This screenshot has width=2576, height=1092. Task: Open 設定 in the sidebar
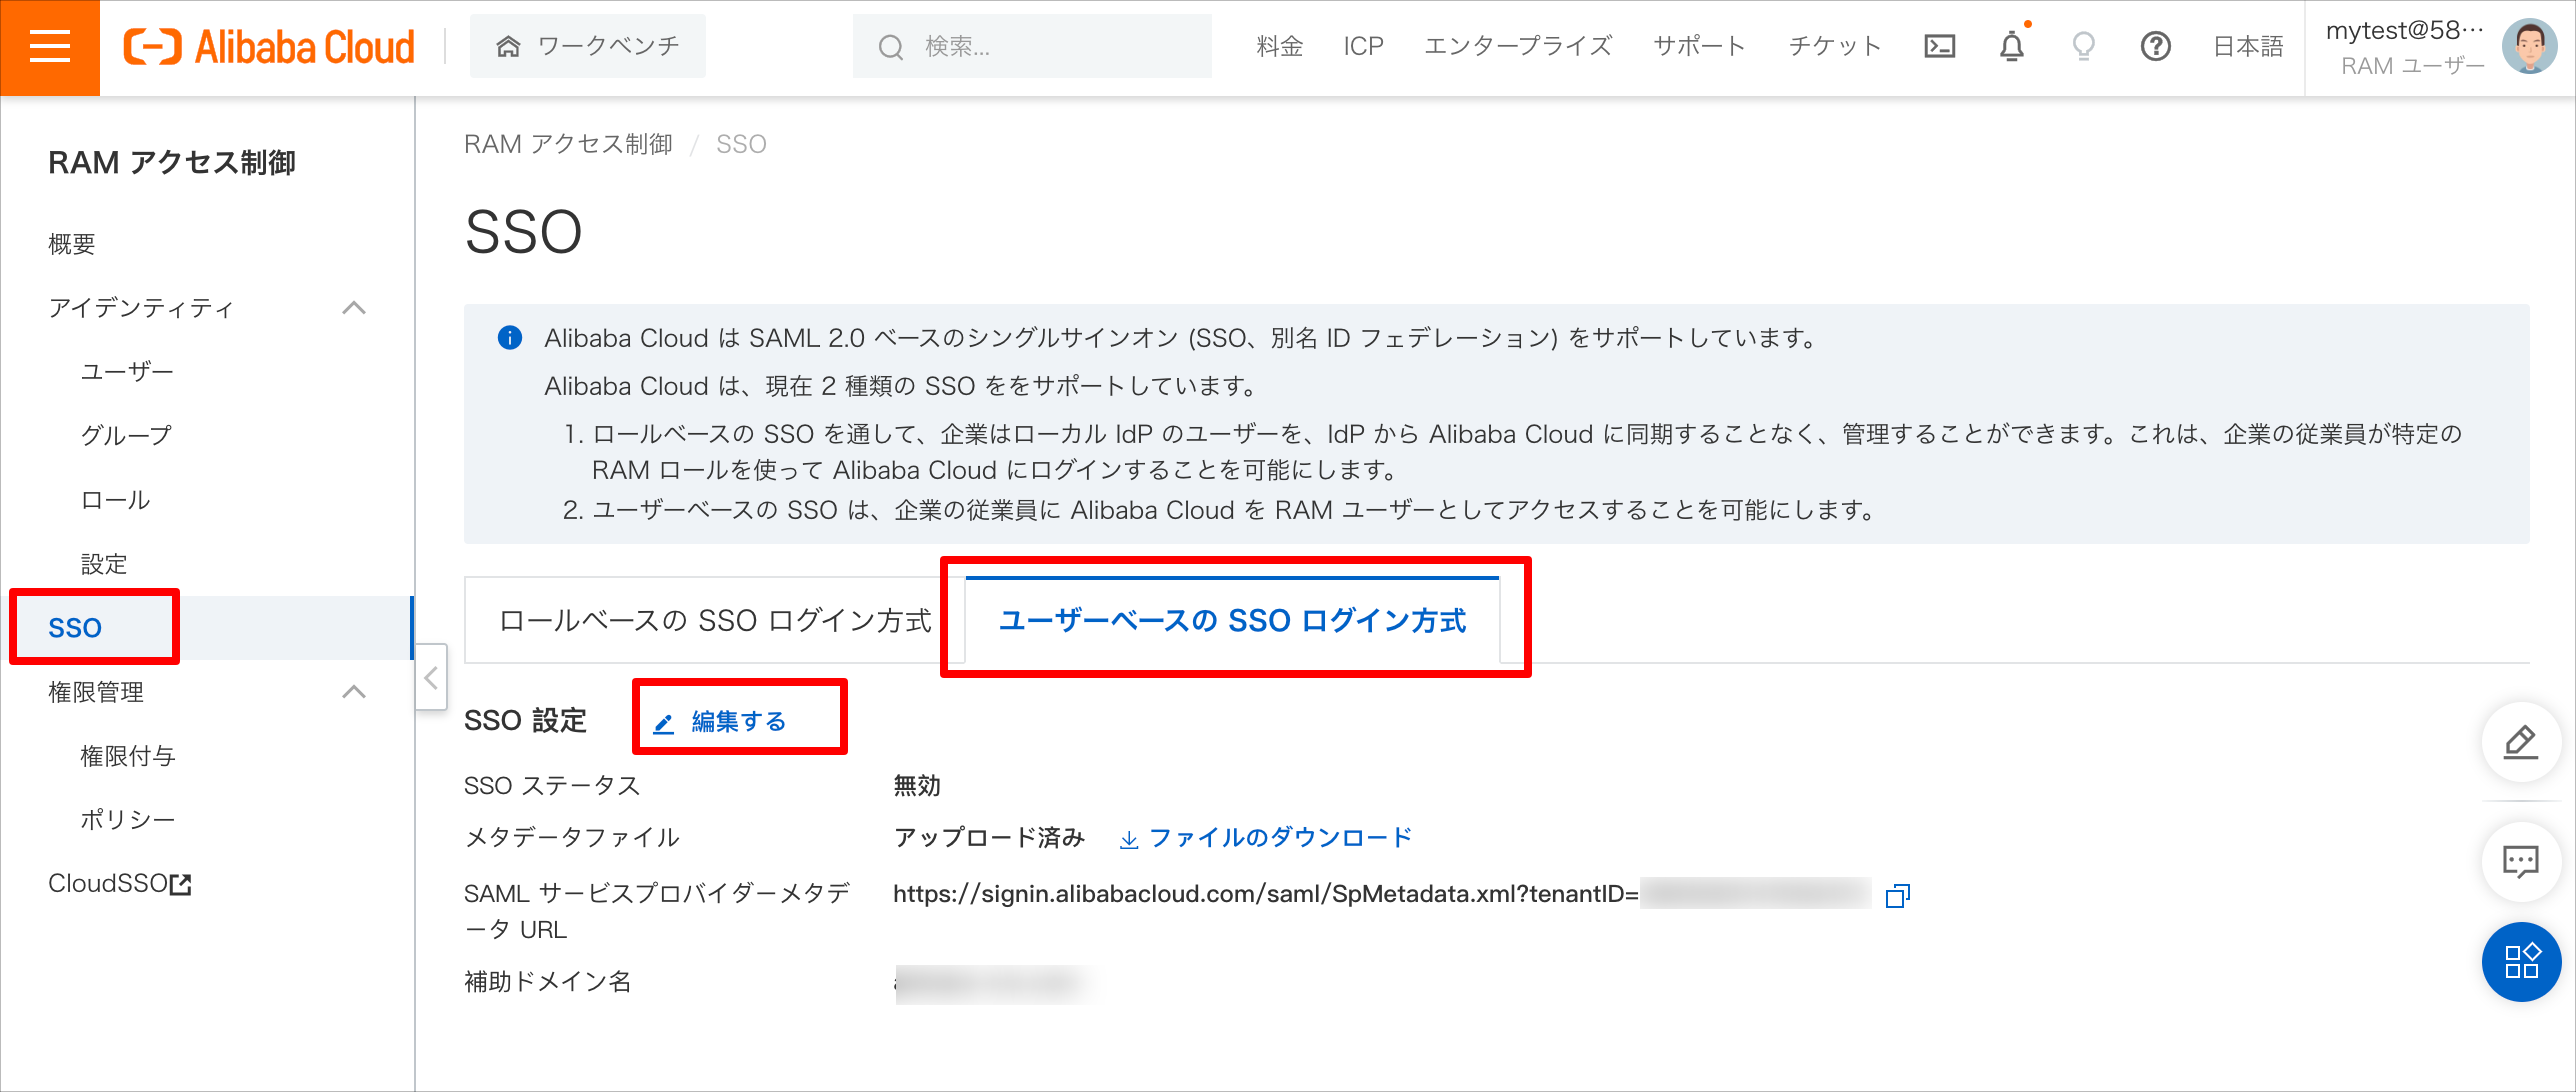(104, 564)
